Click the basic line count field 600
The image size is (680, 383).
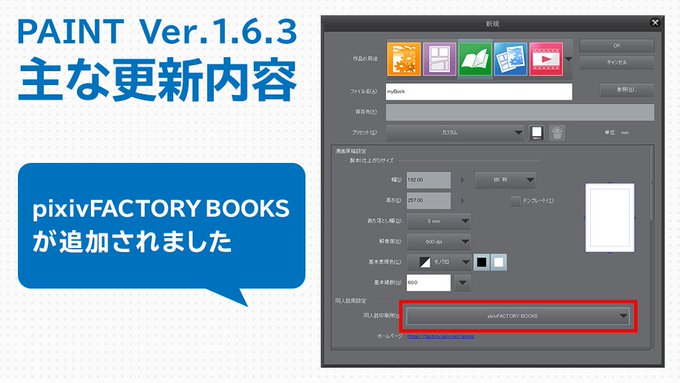[x=428, y=282]
